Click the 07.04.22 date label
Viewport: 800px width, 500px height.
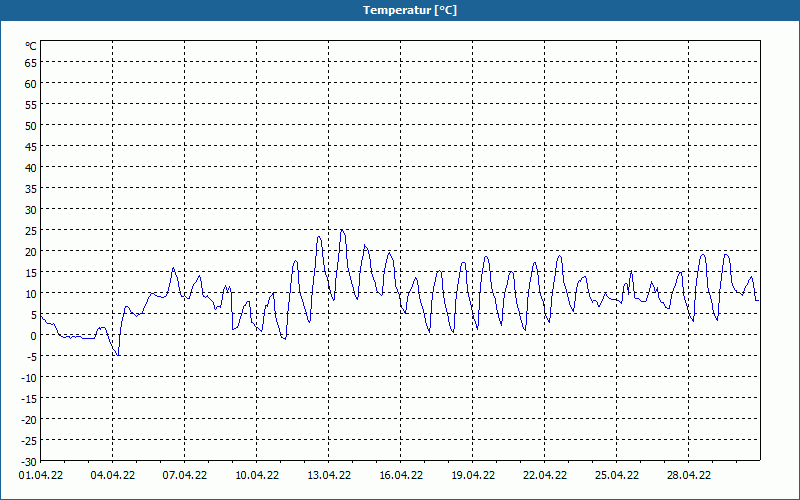pos(185,476)
